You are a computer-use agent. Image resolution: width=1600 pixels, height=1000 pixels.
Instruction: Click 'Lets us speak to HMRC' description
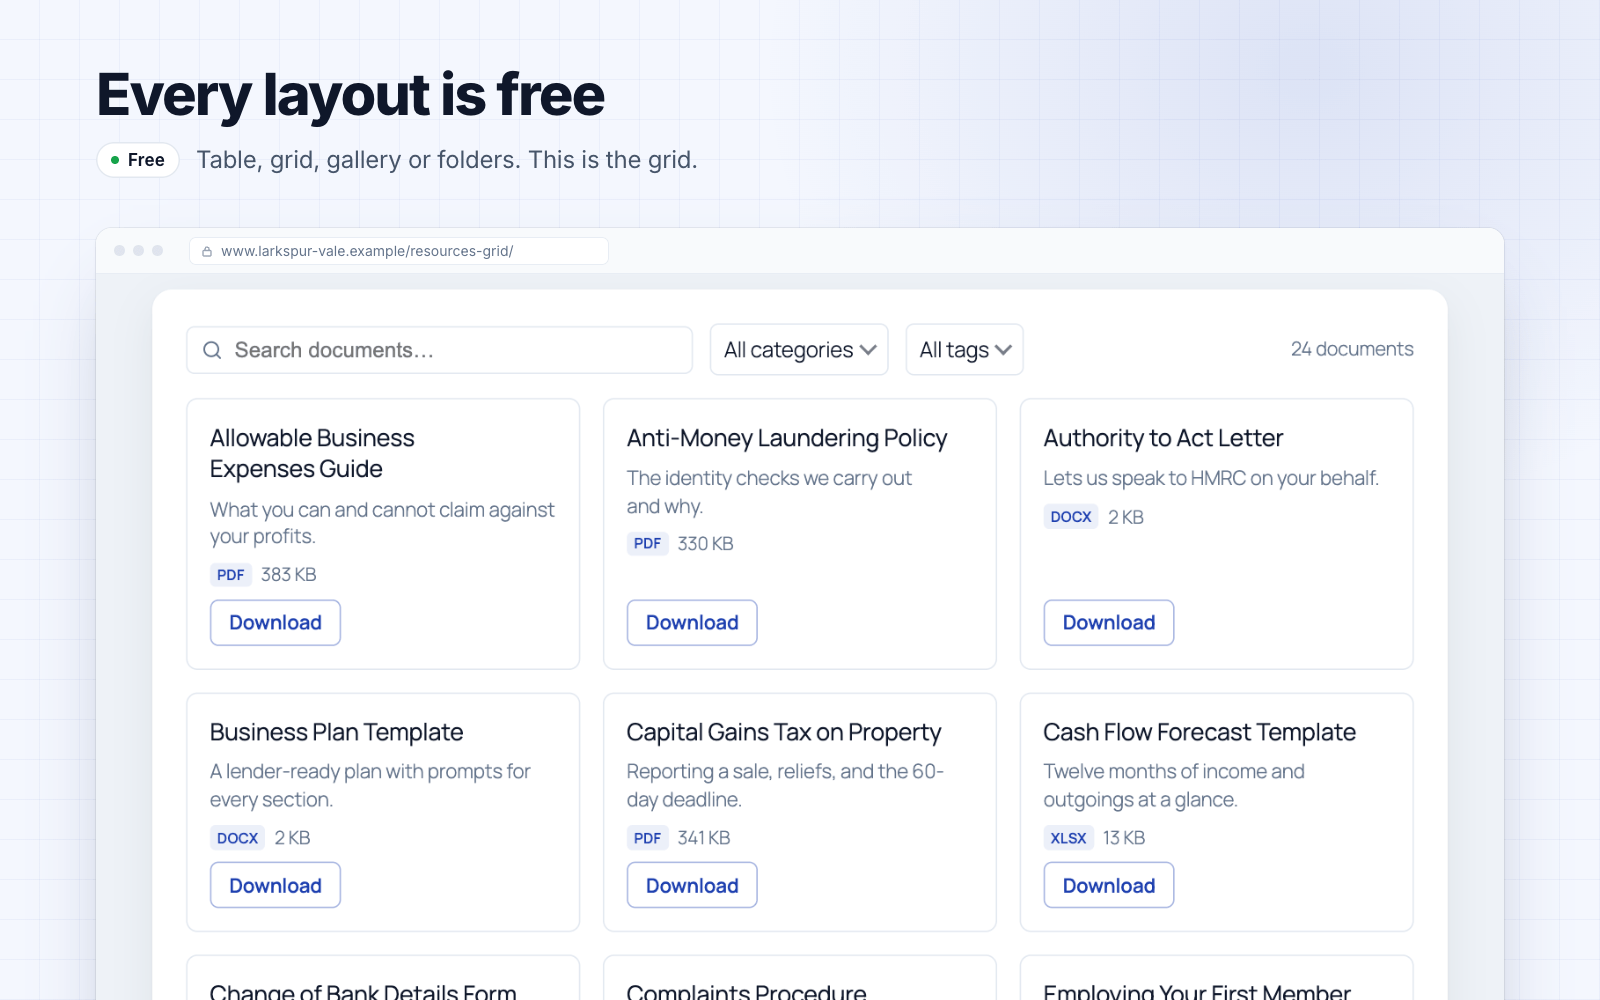1211,478
